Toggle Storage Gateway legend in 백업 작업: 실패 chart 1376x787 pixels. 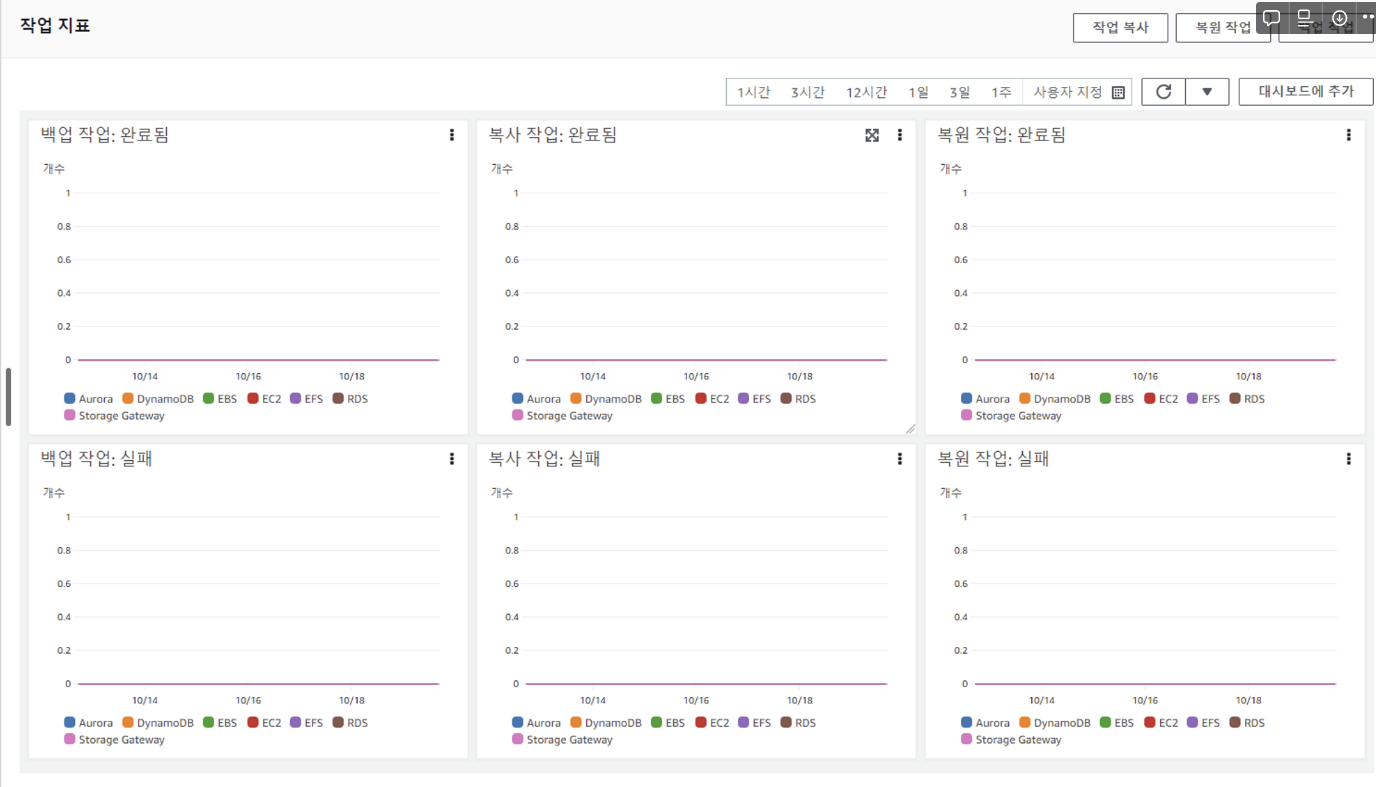point(114,740)
